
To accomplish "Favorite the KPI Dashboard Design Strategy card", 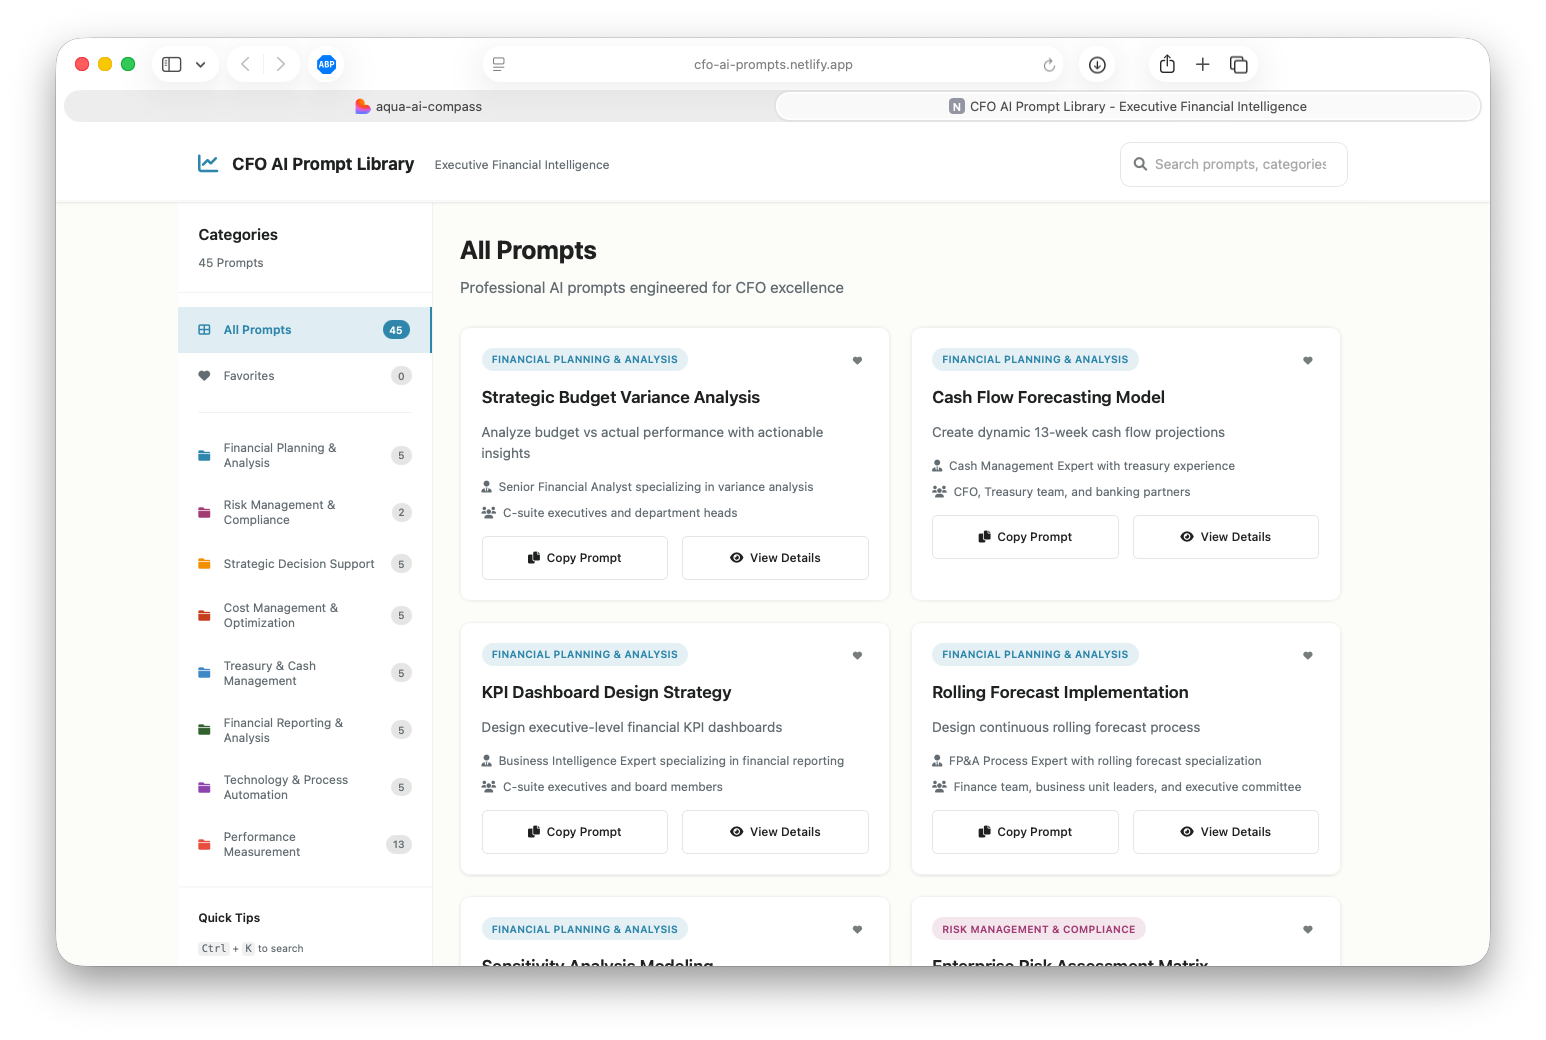I will (x=857, y=655).
